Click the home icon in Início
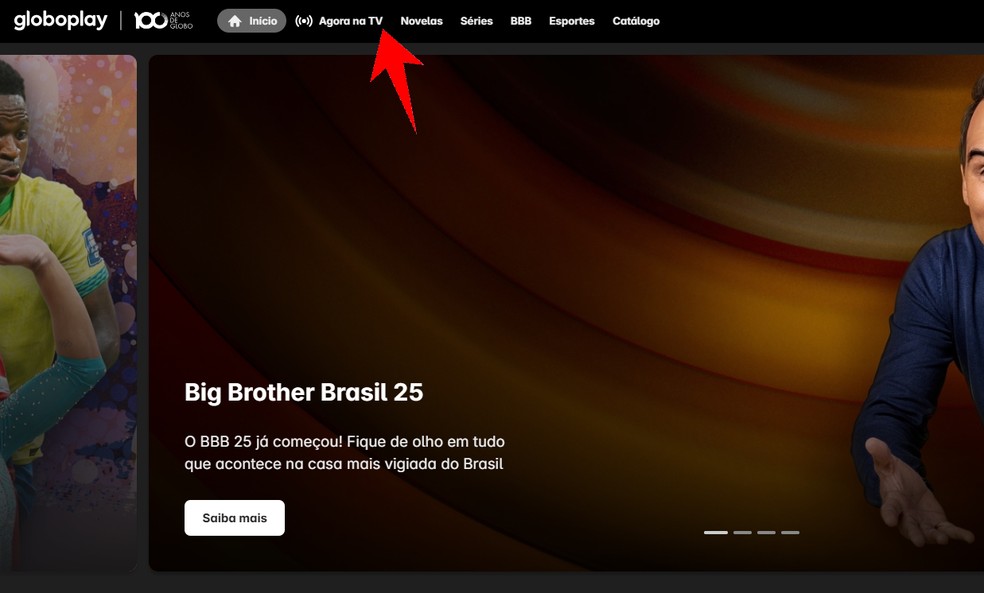984x593 pixels. click(235, 21)
